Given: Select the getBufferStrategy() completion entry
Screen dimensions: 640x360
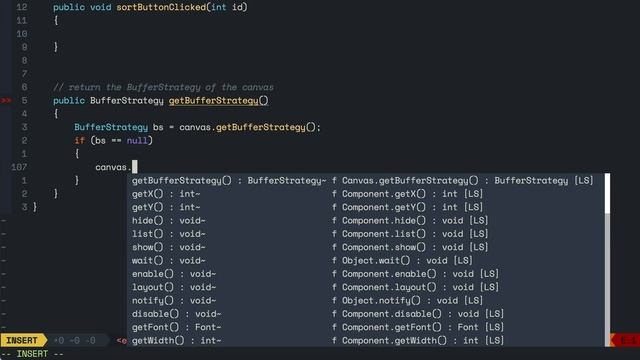Looking at the screenshot, I should click(x=366, y=180).
